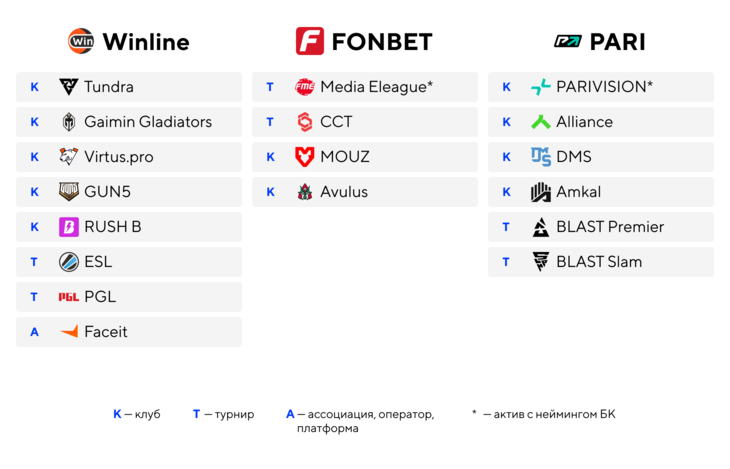Select the GUN5 club row
Viewport: 730px width, 469px height.
tap(129, 192)
